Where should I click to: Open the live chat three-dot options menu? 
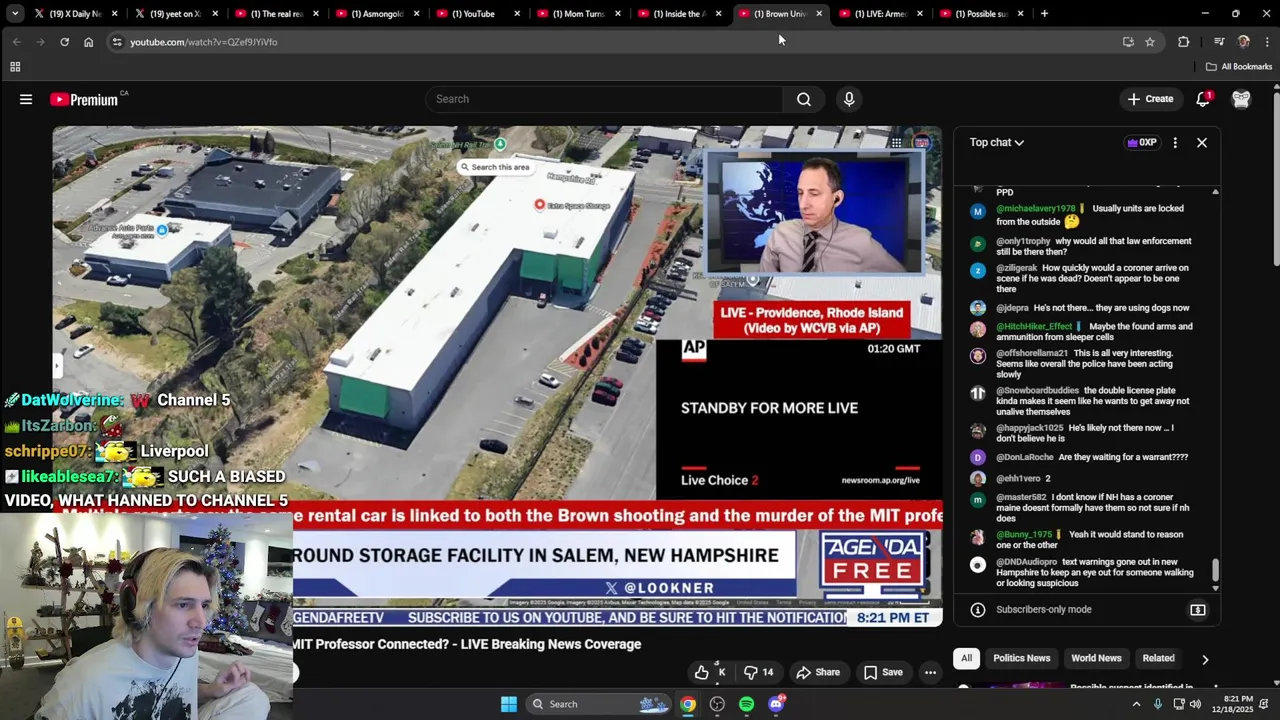click(1175, 143)
